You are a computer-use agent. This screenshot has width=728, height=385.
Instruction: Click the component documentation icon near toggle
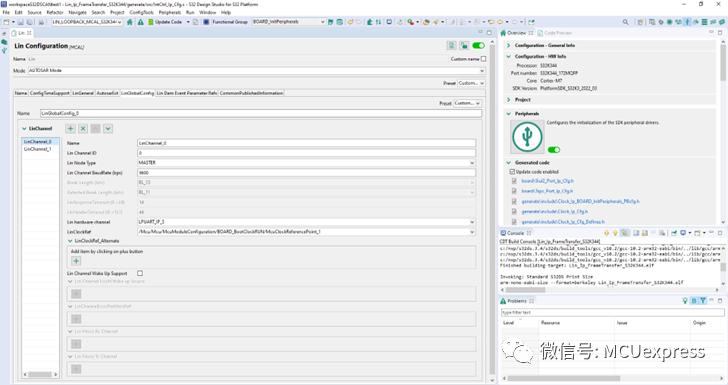pyautogui.click(x=451, y=46)
